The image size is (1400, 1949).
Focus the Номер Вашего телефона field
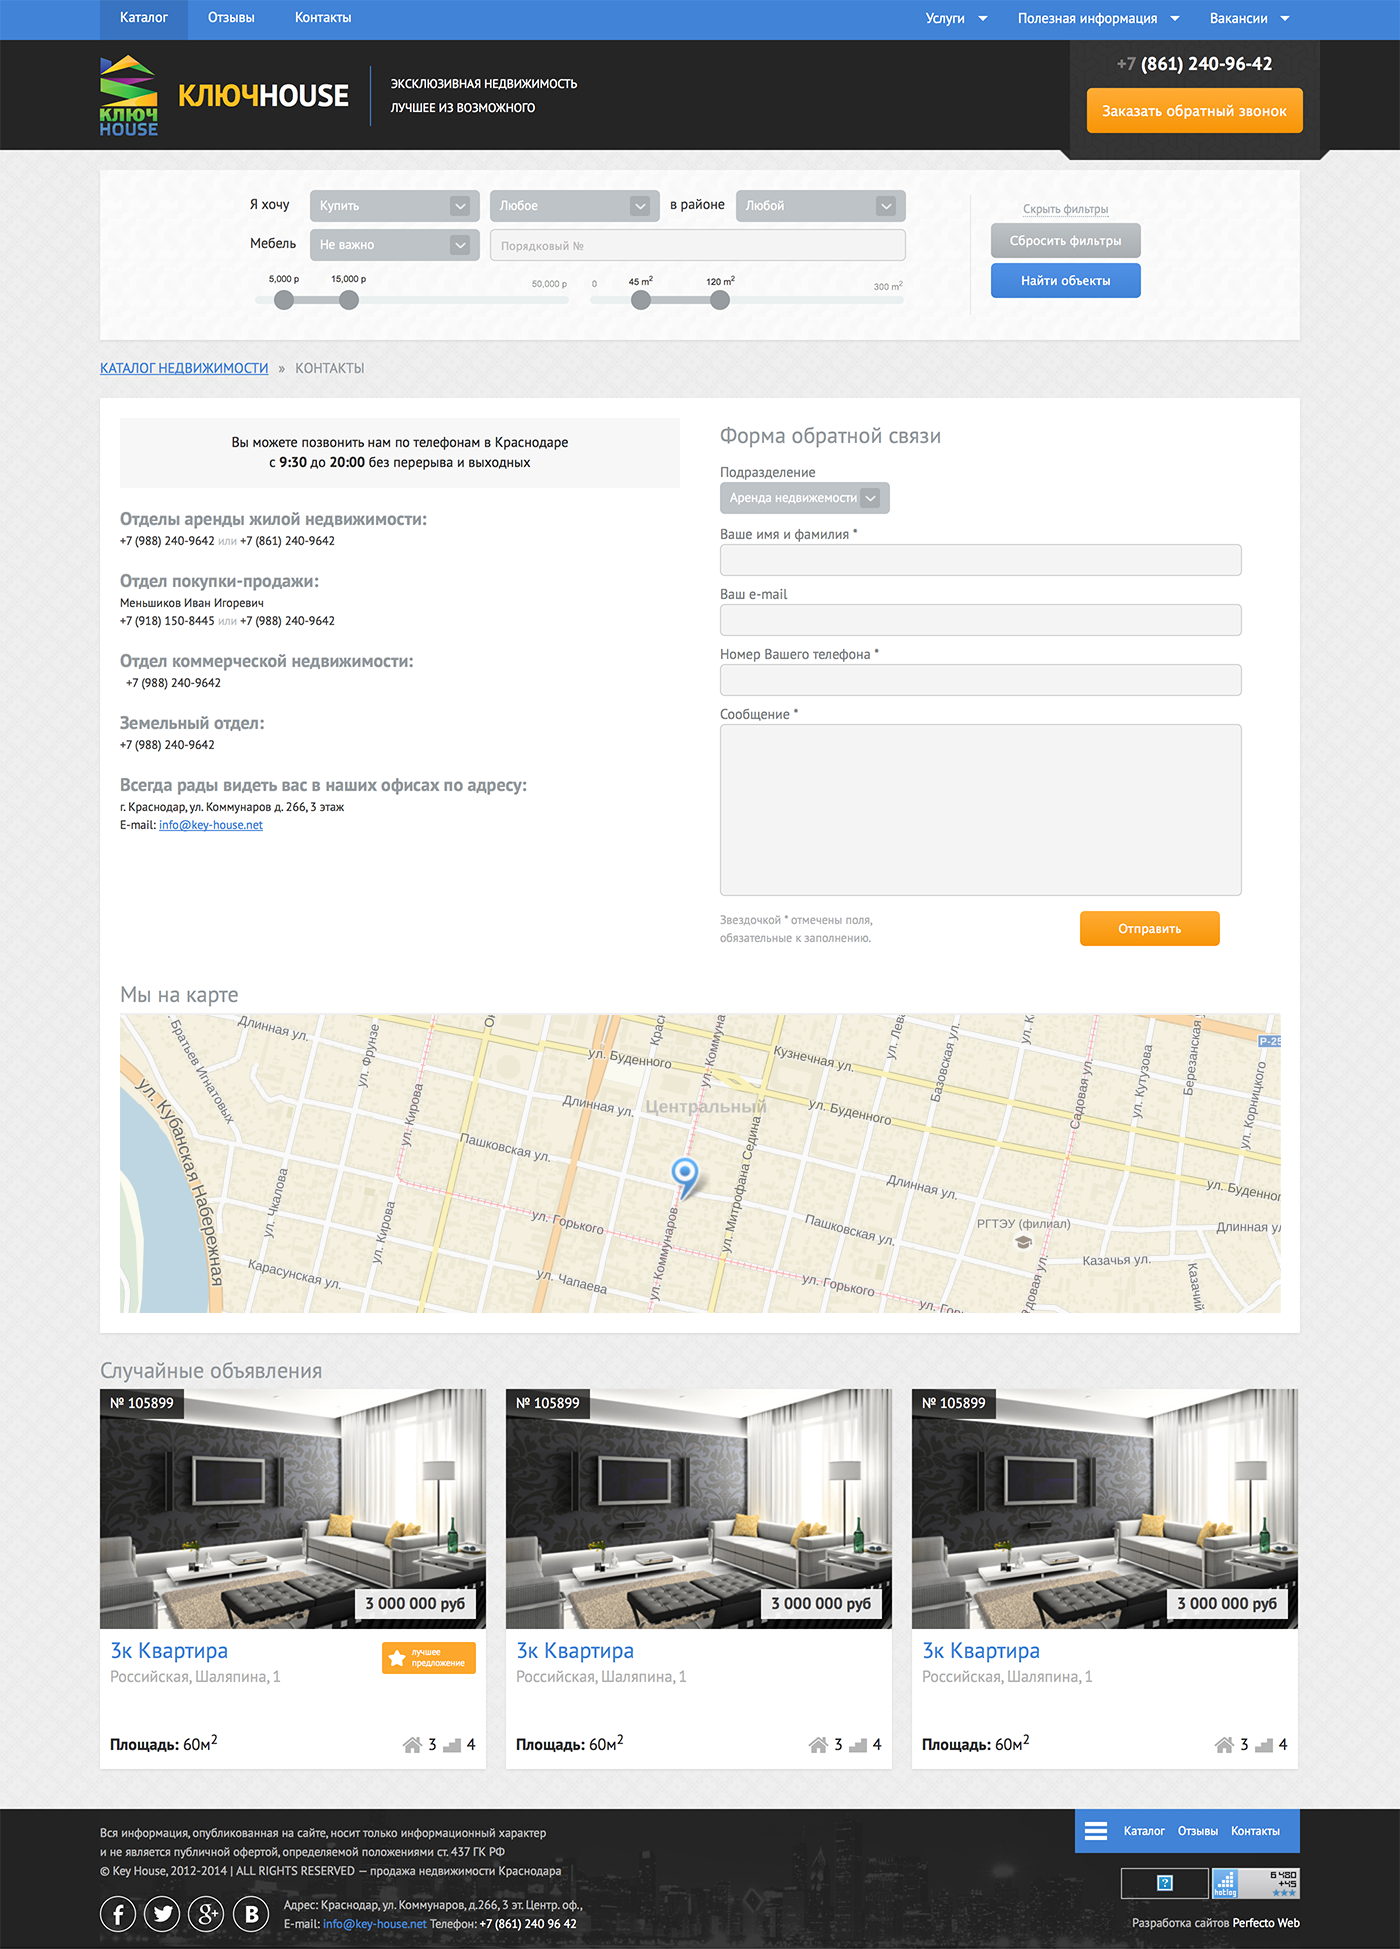coord(981,680)
